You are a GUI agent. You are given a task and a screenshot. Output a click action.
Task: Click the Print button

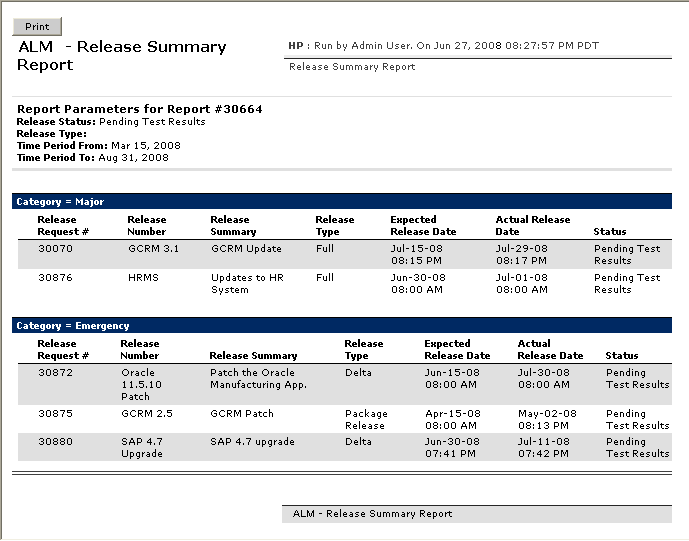click(x=37, y=27)
